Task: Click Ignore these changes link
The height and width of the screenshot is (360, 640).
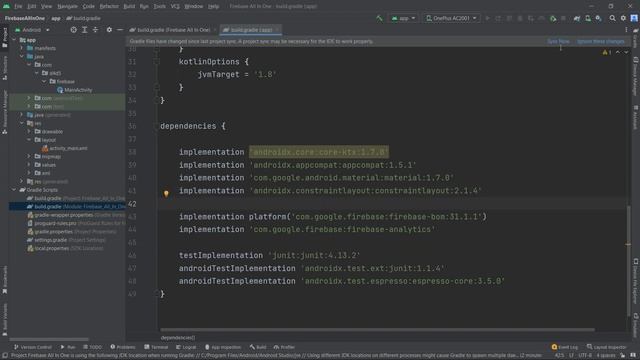Action: click(x=601, y=41)
